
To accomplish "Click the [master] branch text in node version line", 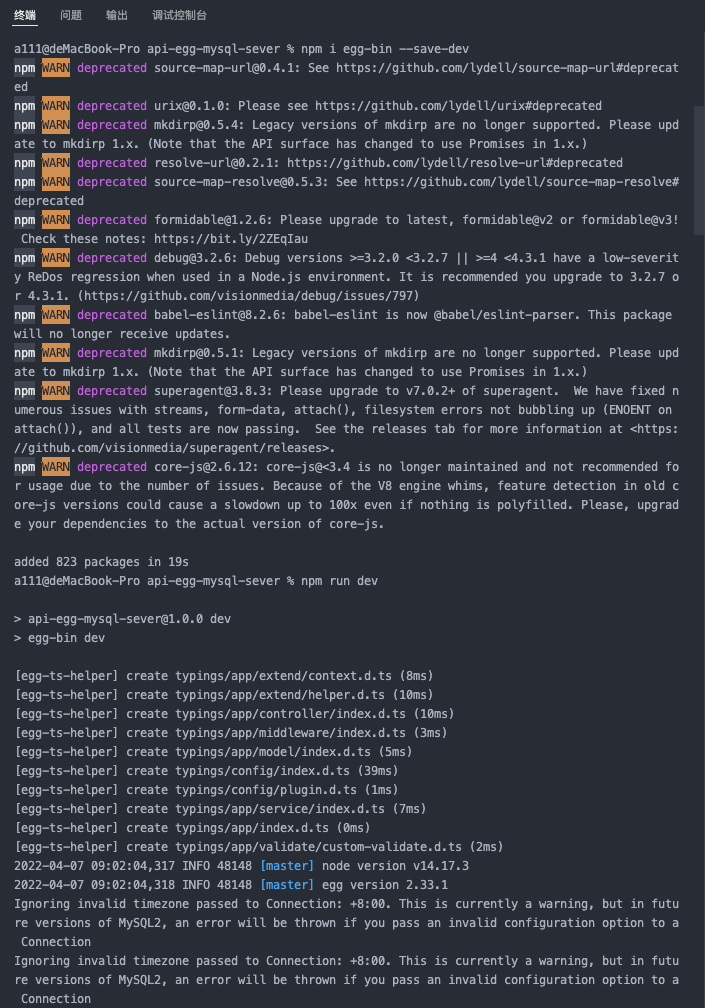I will tap(287, 865).
